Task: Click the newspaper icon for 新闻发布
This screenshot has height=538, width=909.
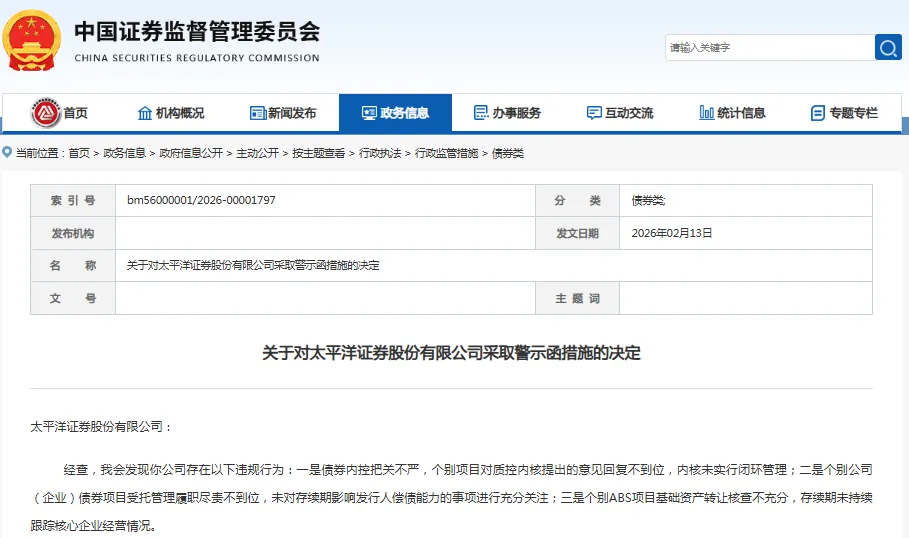Action: click(257, 113)
